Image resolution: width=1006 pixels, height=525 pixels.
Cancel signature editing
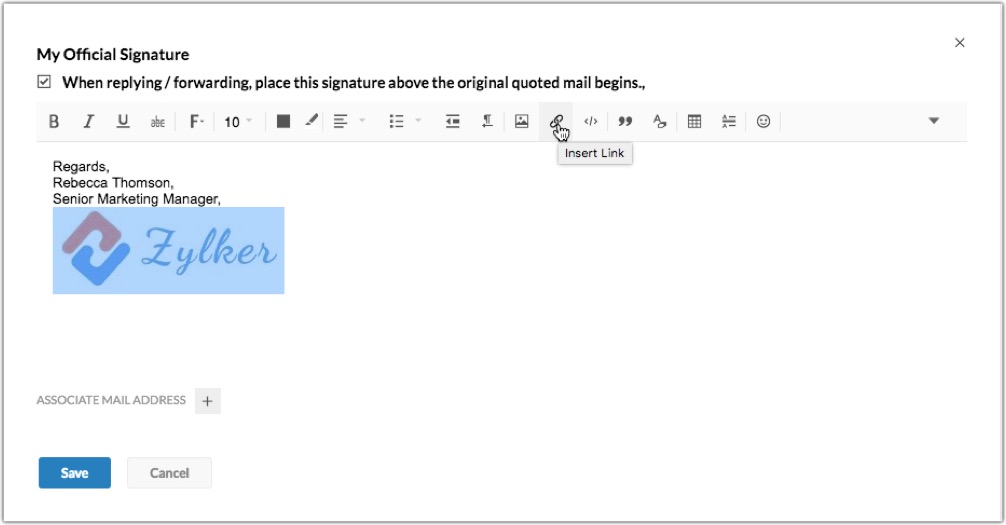pyautogui.click(x=169, y=473)
